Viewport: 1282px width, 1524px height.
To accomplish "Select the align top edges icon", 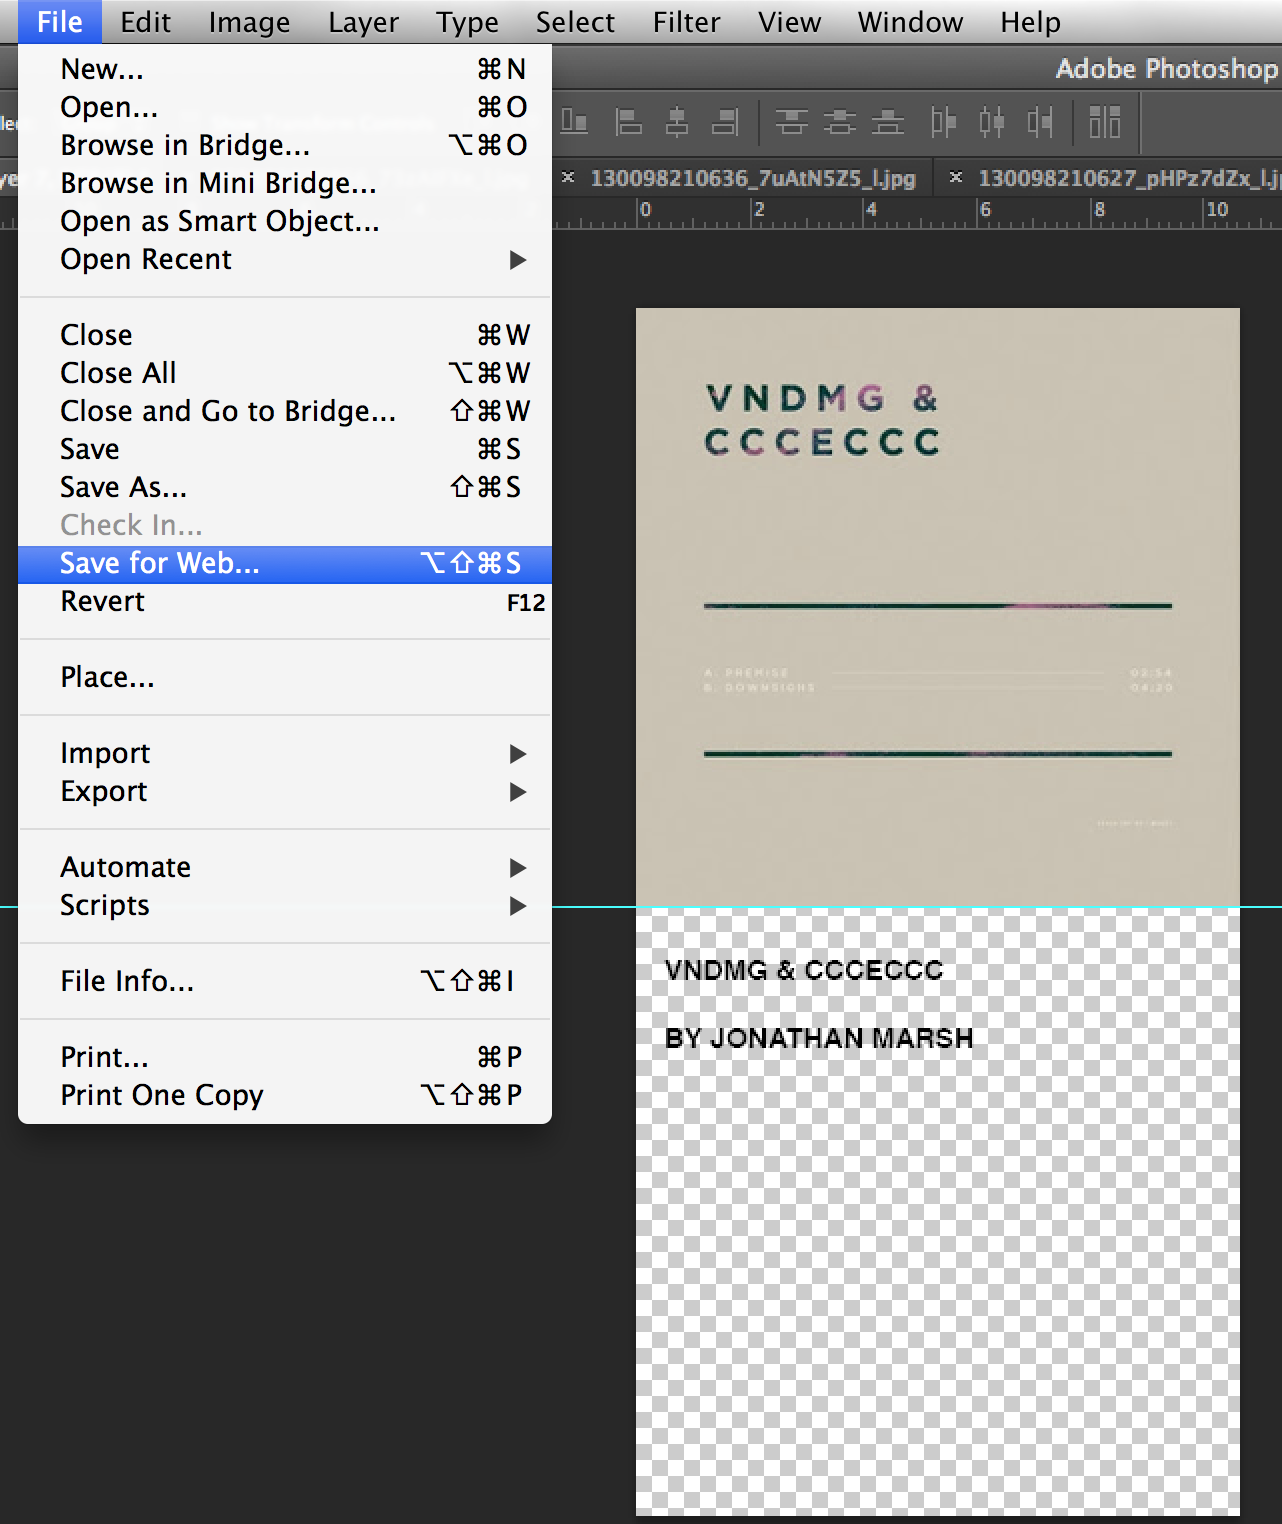I will coord(790,122).
